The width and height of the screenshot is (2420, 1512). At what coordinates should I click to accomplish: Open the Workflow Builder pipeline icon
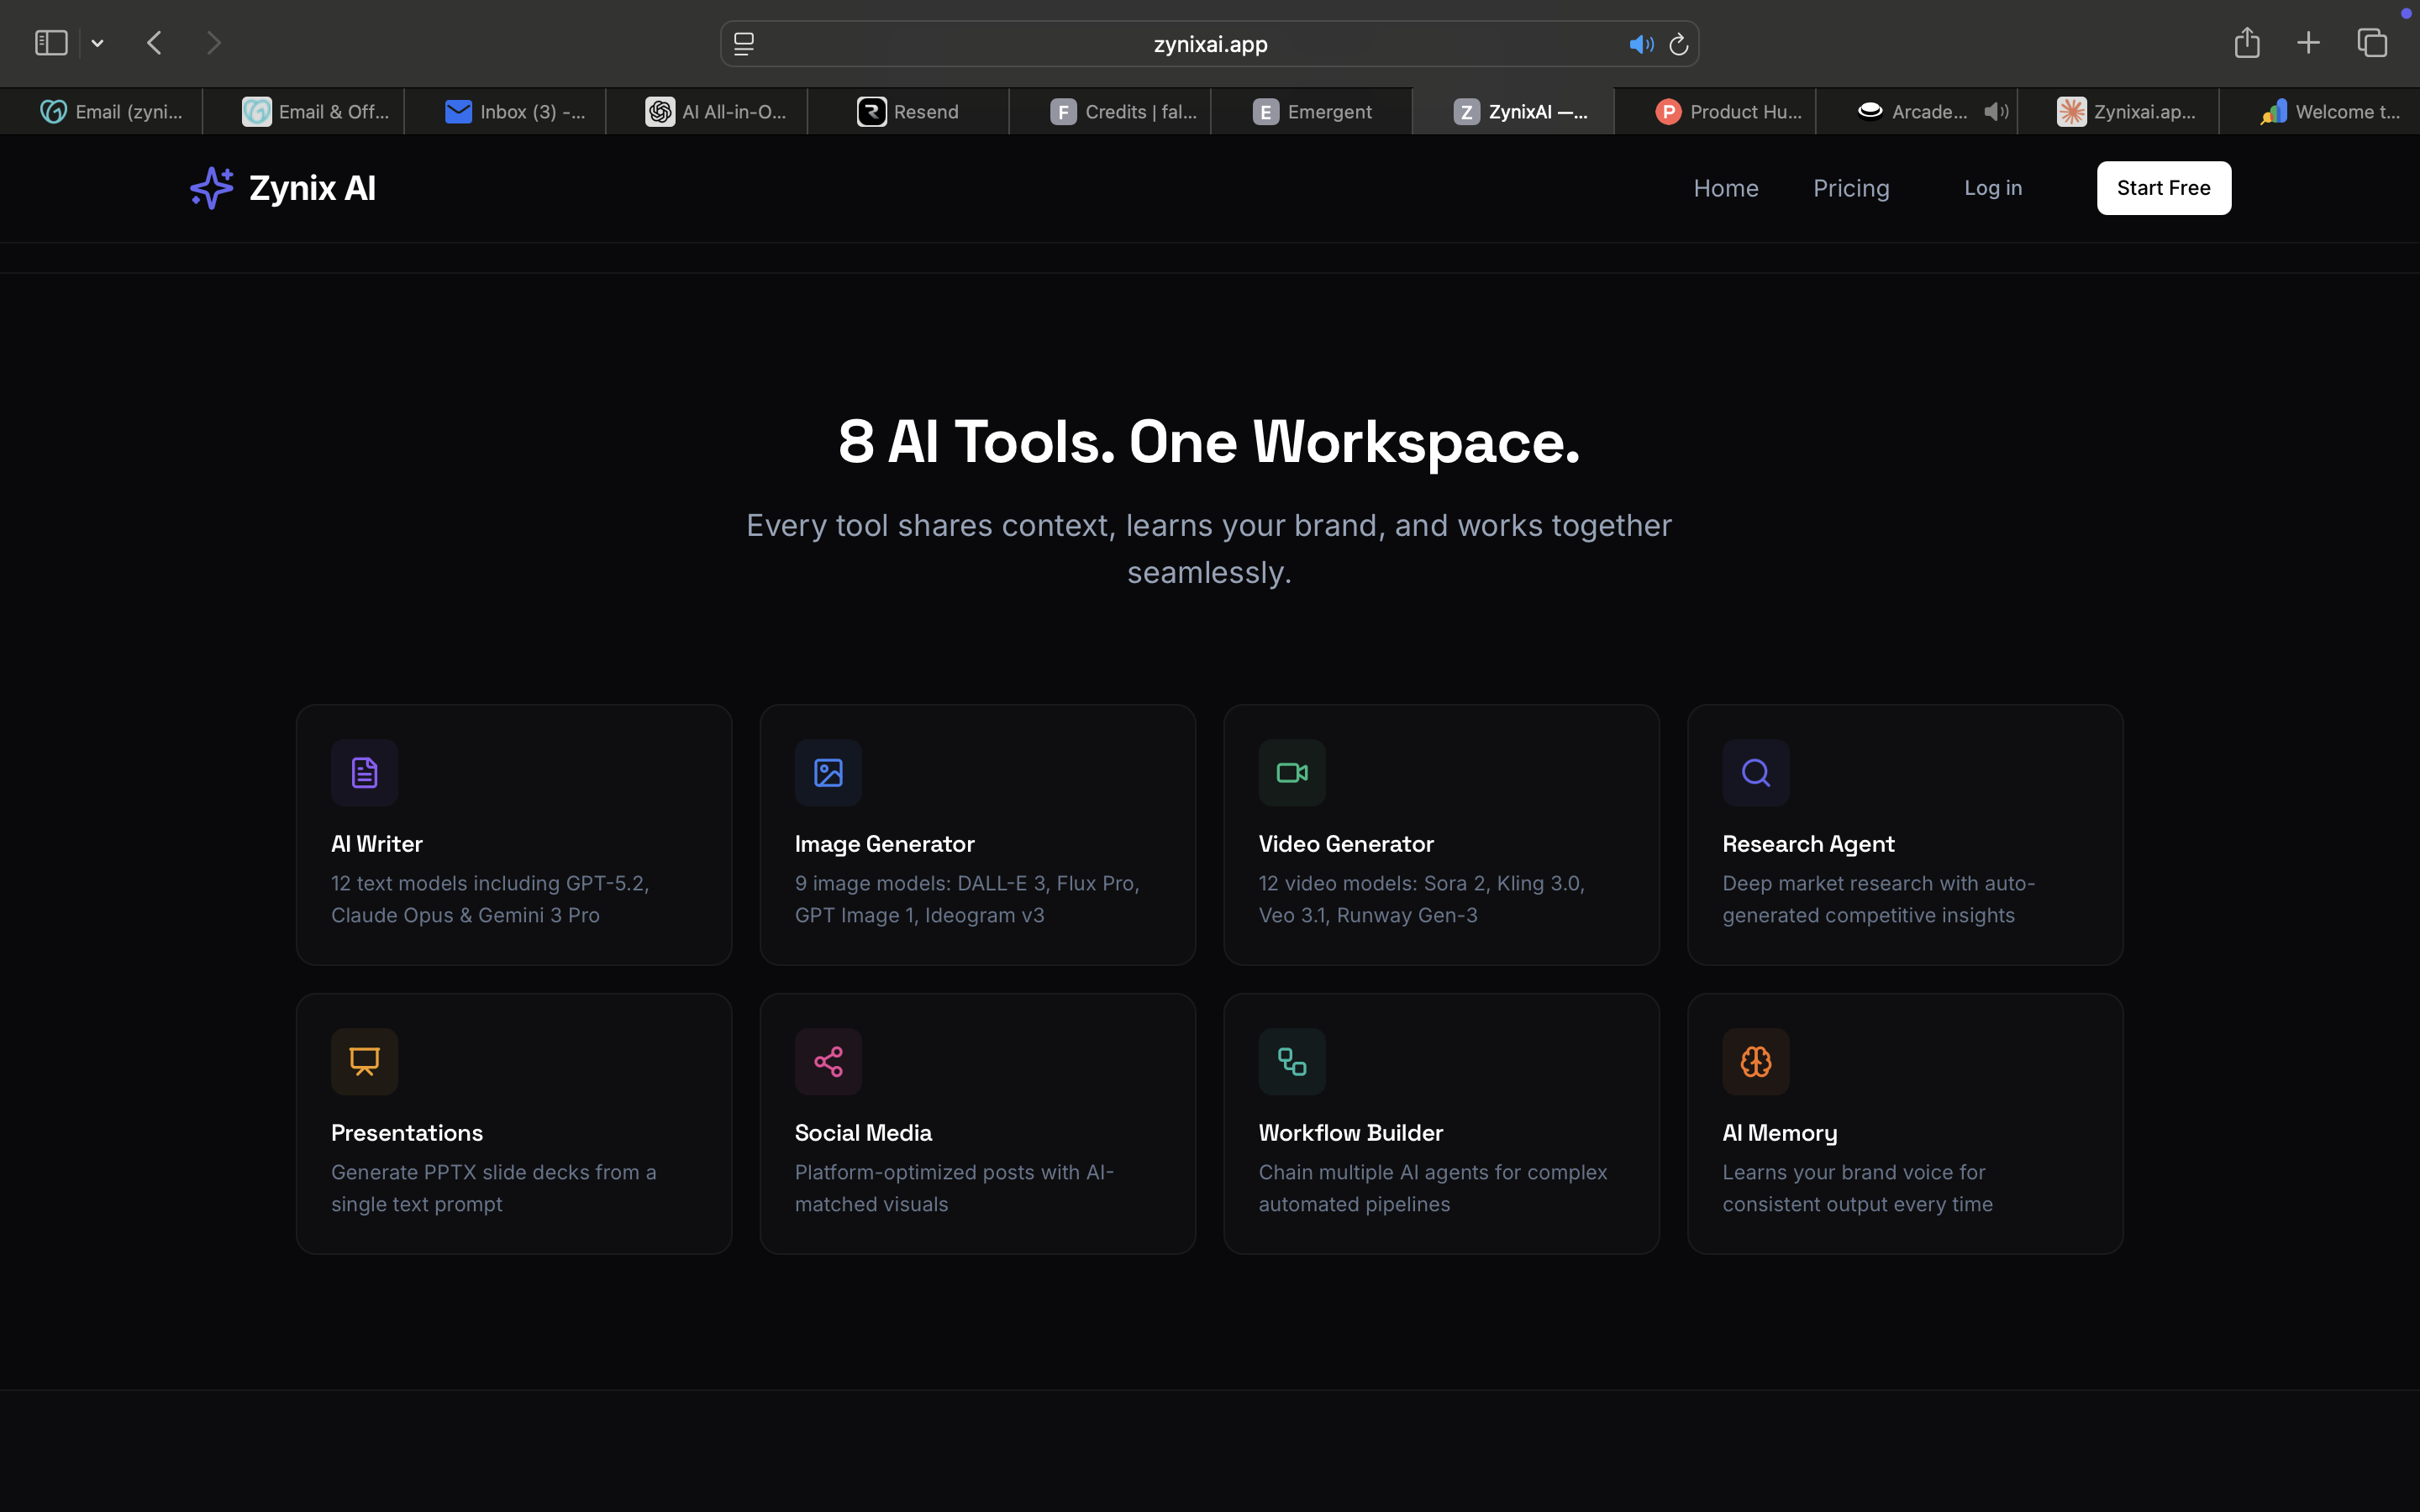coord(1291,1060)
